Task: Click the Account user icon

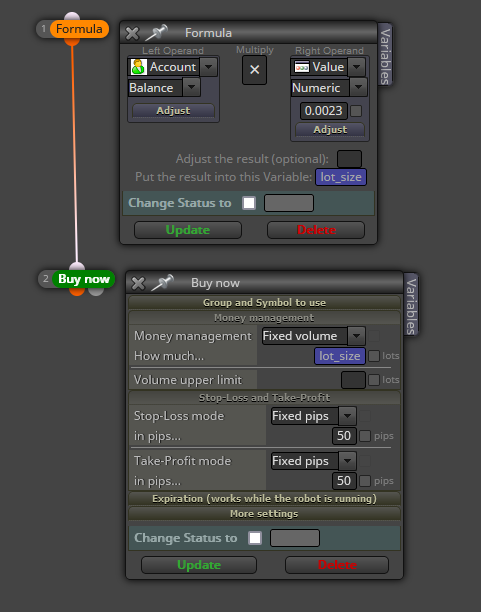Action: point(139,67)
